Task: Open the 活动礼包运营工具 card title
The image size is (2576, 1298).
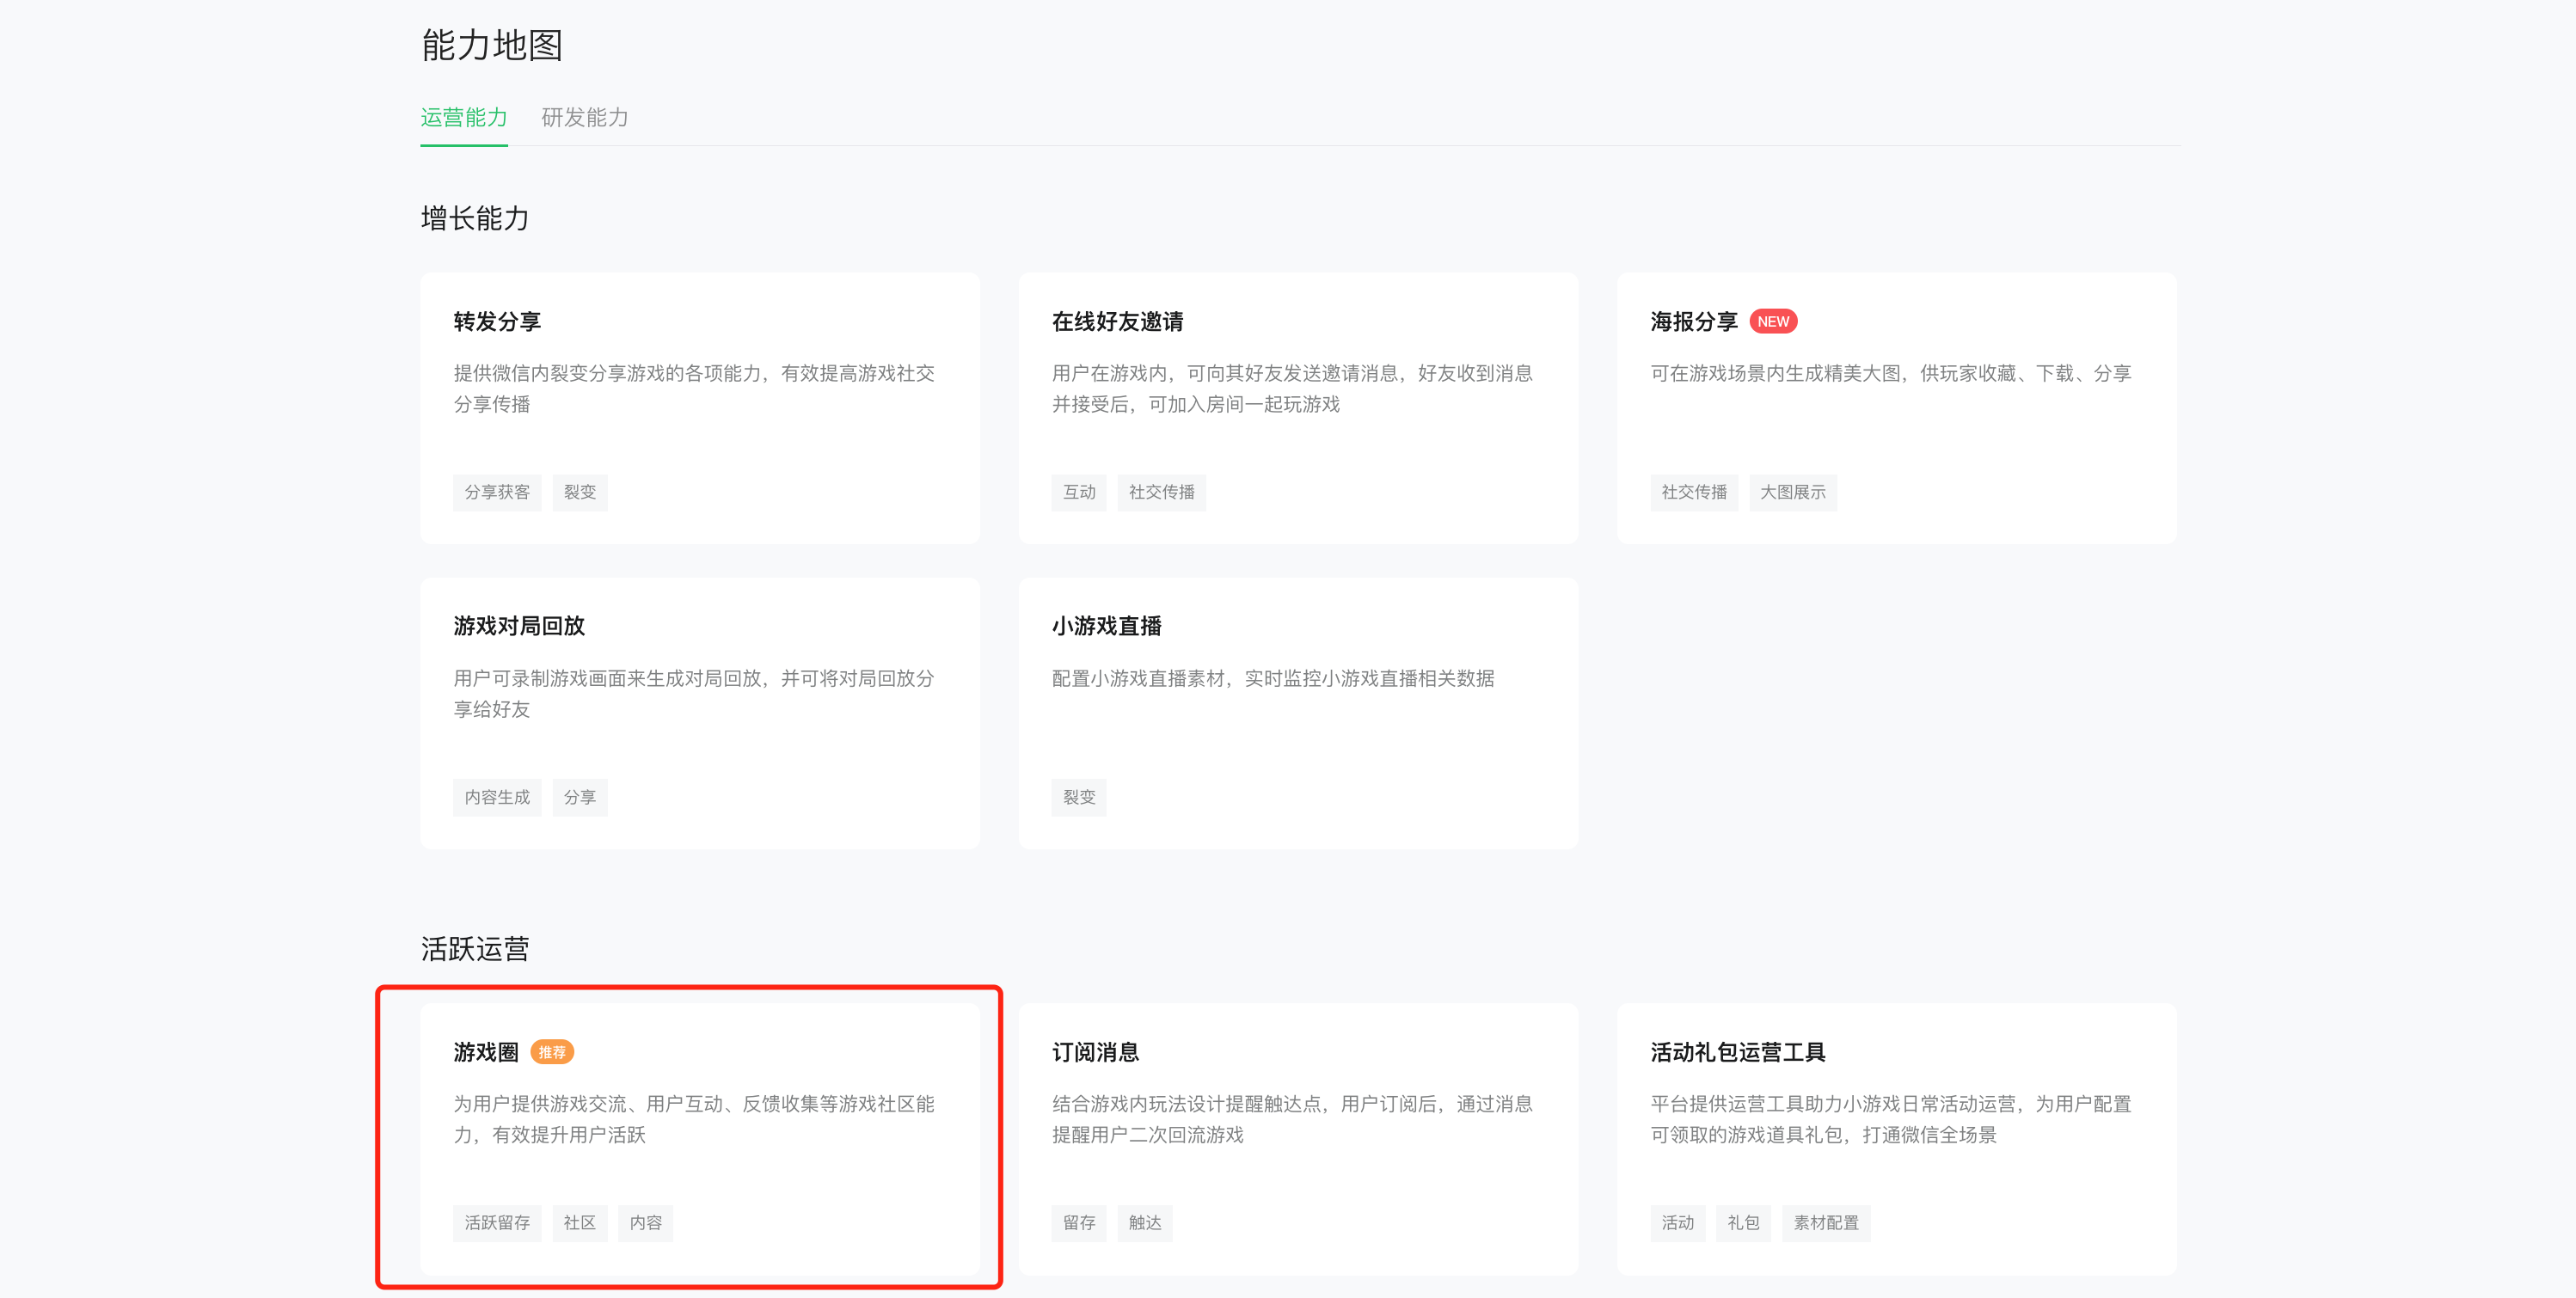Action: point(1738,1052)
